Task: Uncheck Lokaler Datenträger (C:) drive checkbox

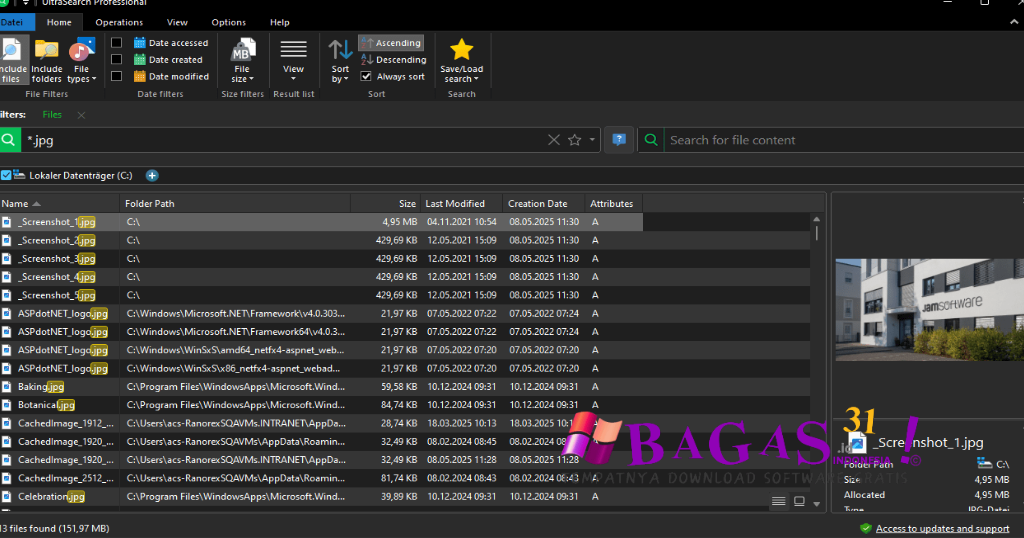Action: click(6, 175)
